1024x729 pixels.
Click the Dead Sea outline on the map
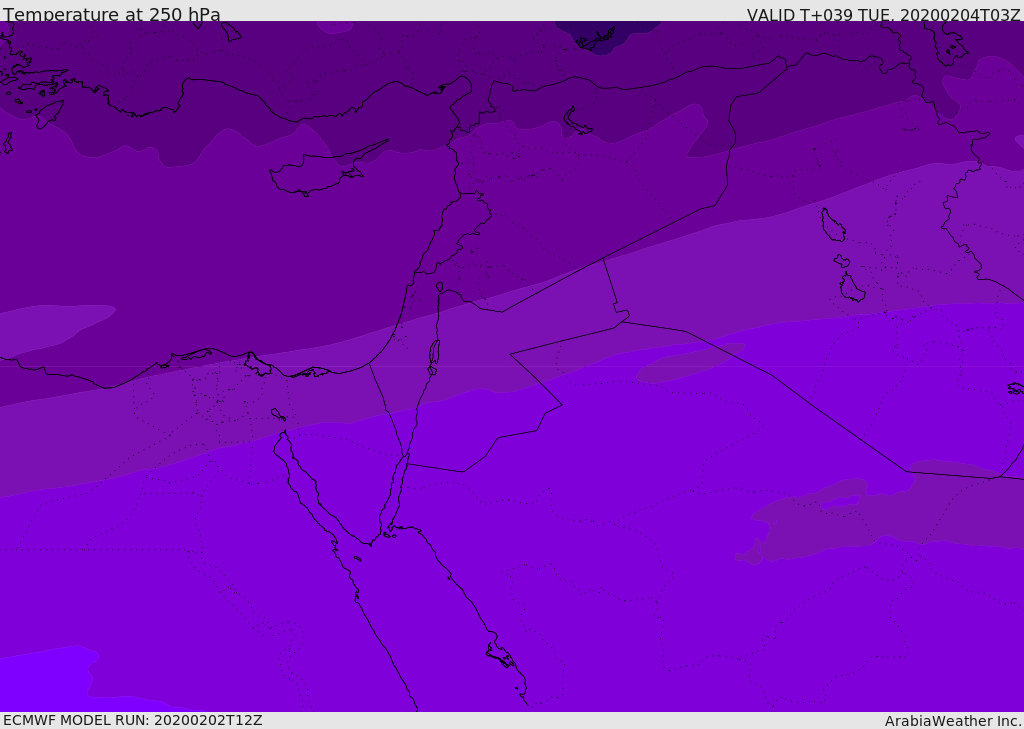[x=434, y=352]
